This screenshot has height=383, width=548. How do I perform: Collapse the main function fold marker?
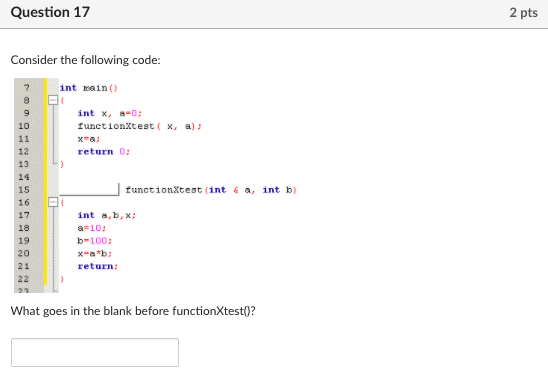[x=53, y=100]
